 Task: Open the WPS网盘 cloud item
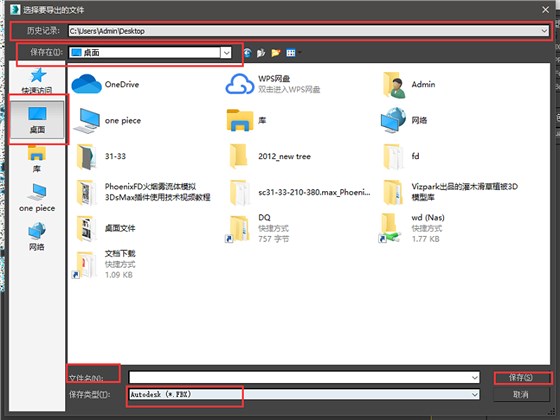coord(273,84)
